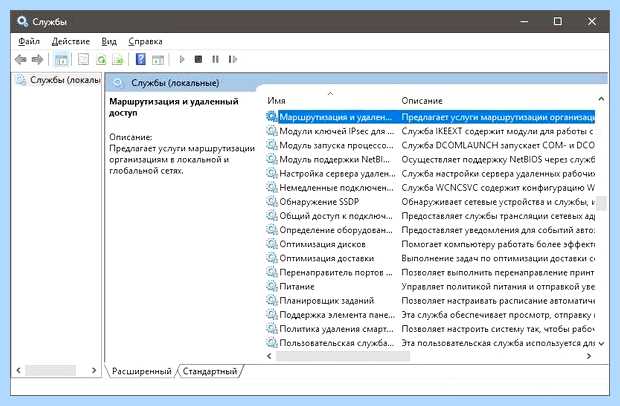Select the Общий доступ к подключ... service
Image resolution: width=620 pixels, height=406 pixels.
336,216
